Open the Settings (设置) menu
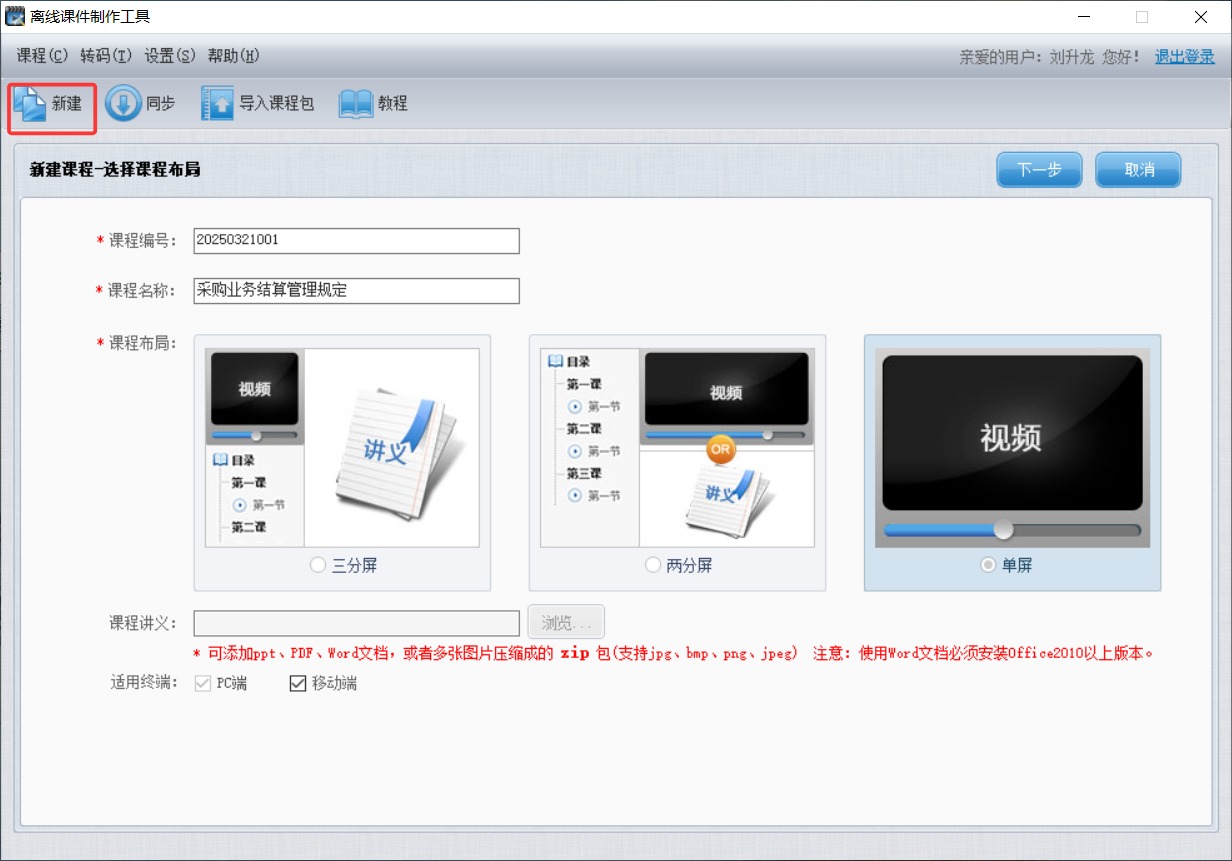The image size is (1232, 861). tap(170, 56)
